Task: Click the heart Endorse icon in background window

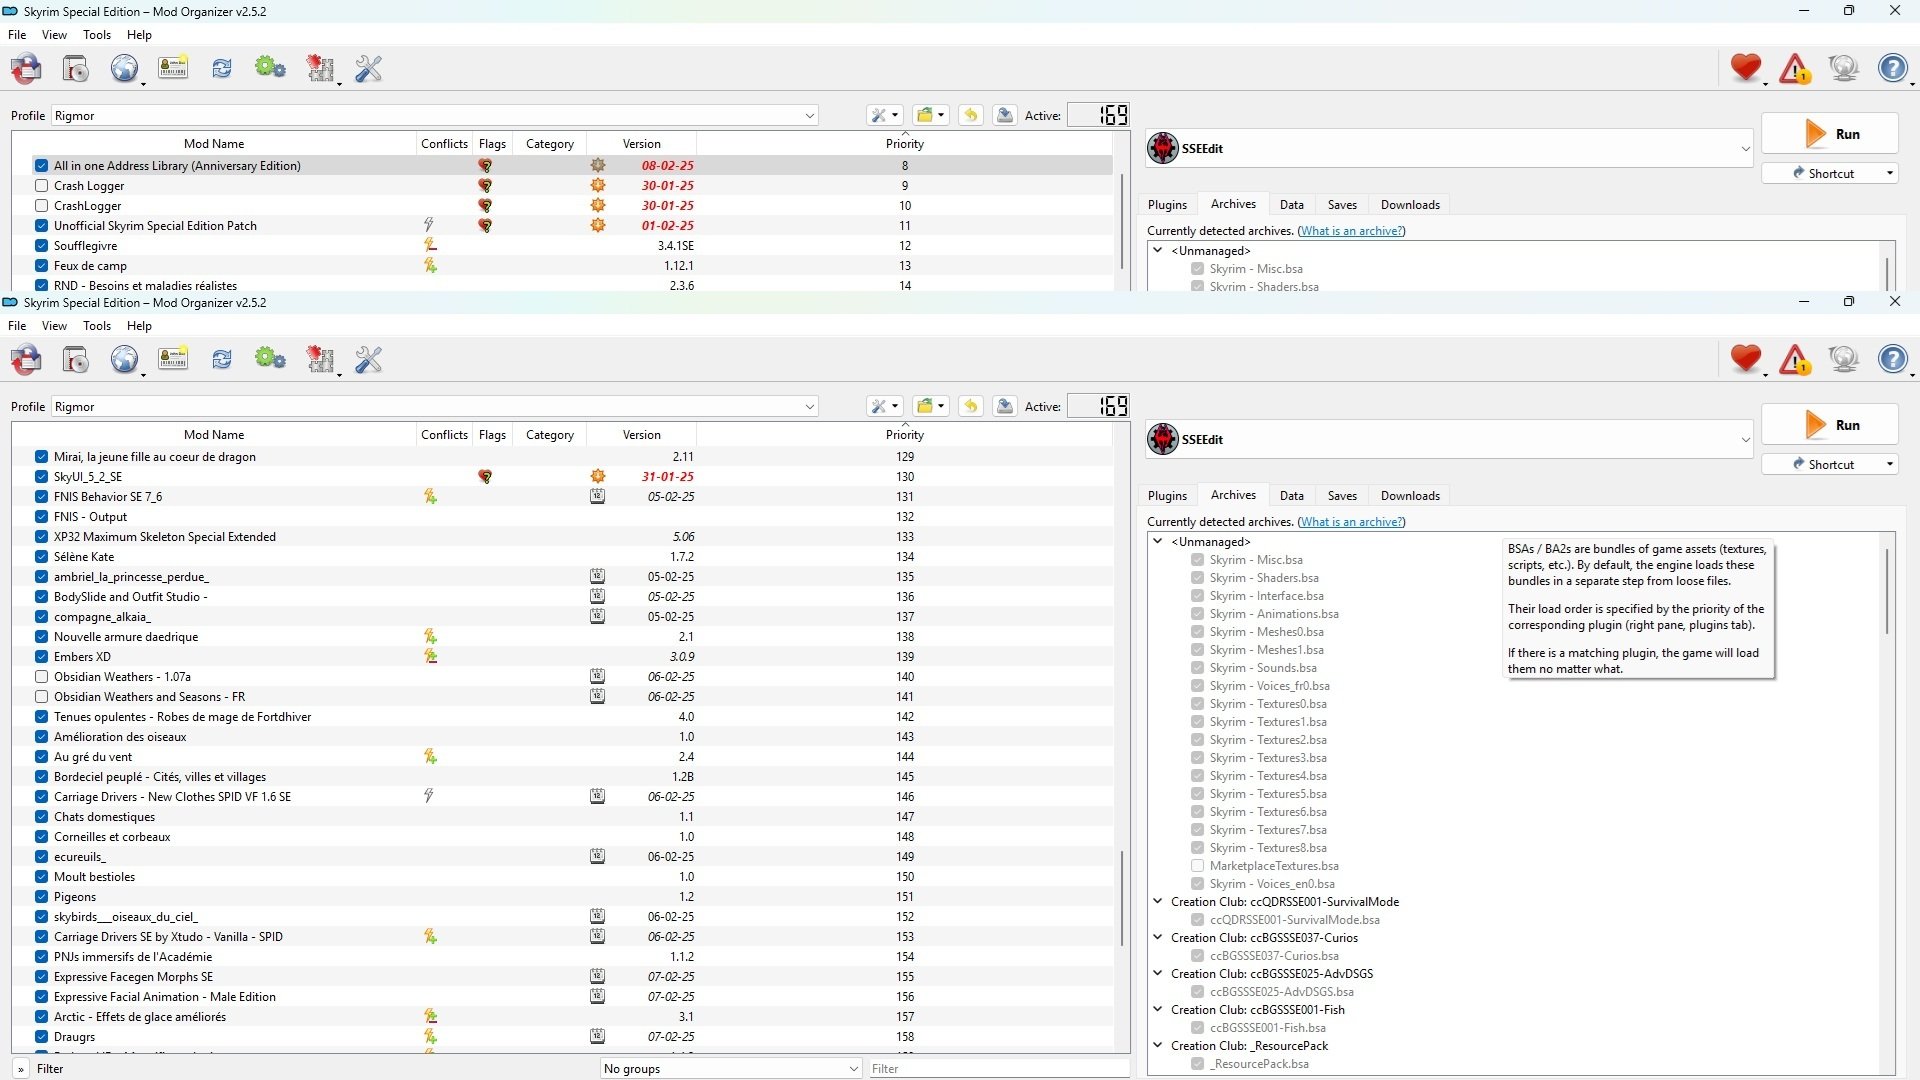Action: point(1746,68)
